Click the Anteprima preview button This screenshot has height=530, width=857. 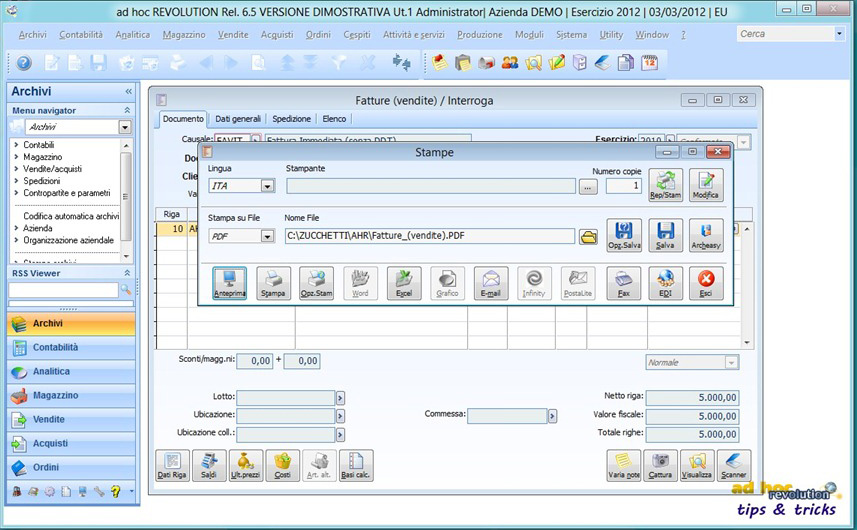[230, 283]
